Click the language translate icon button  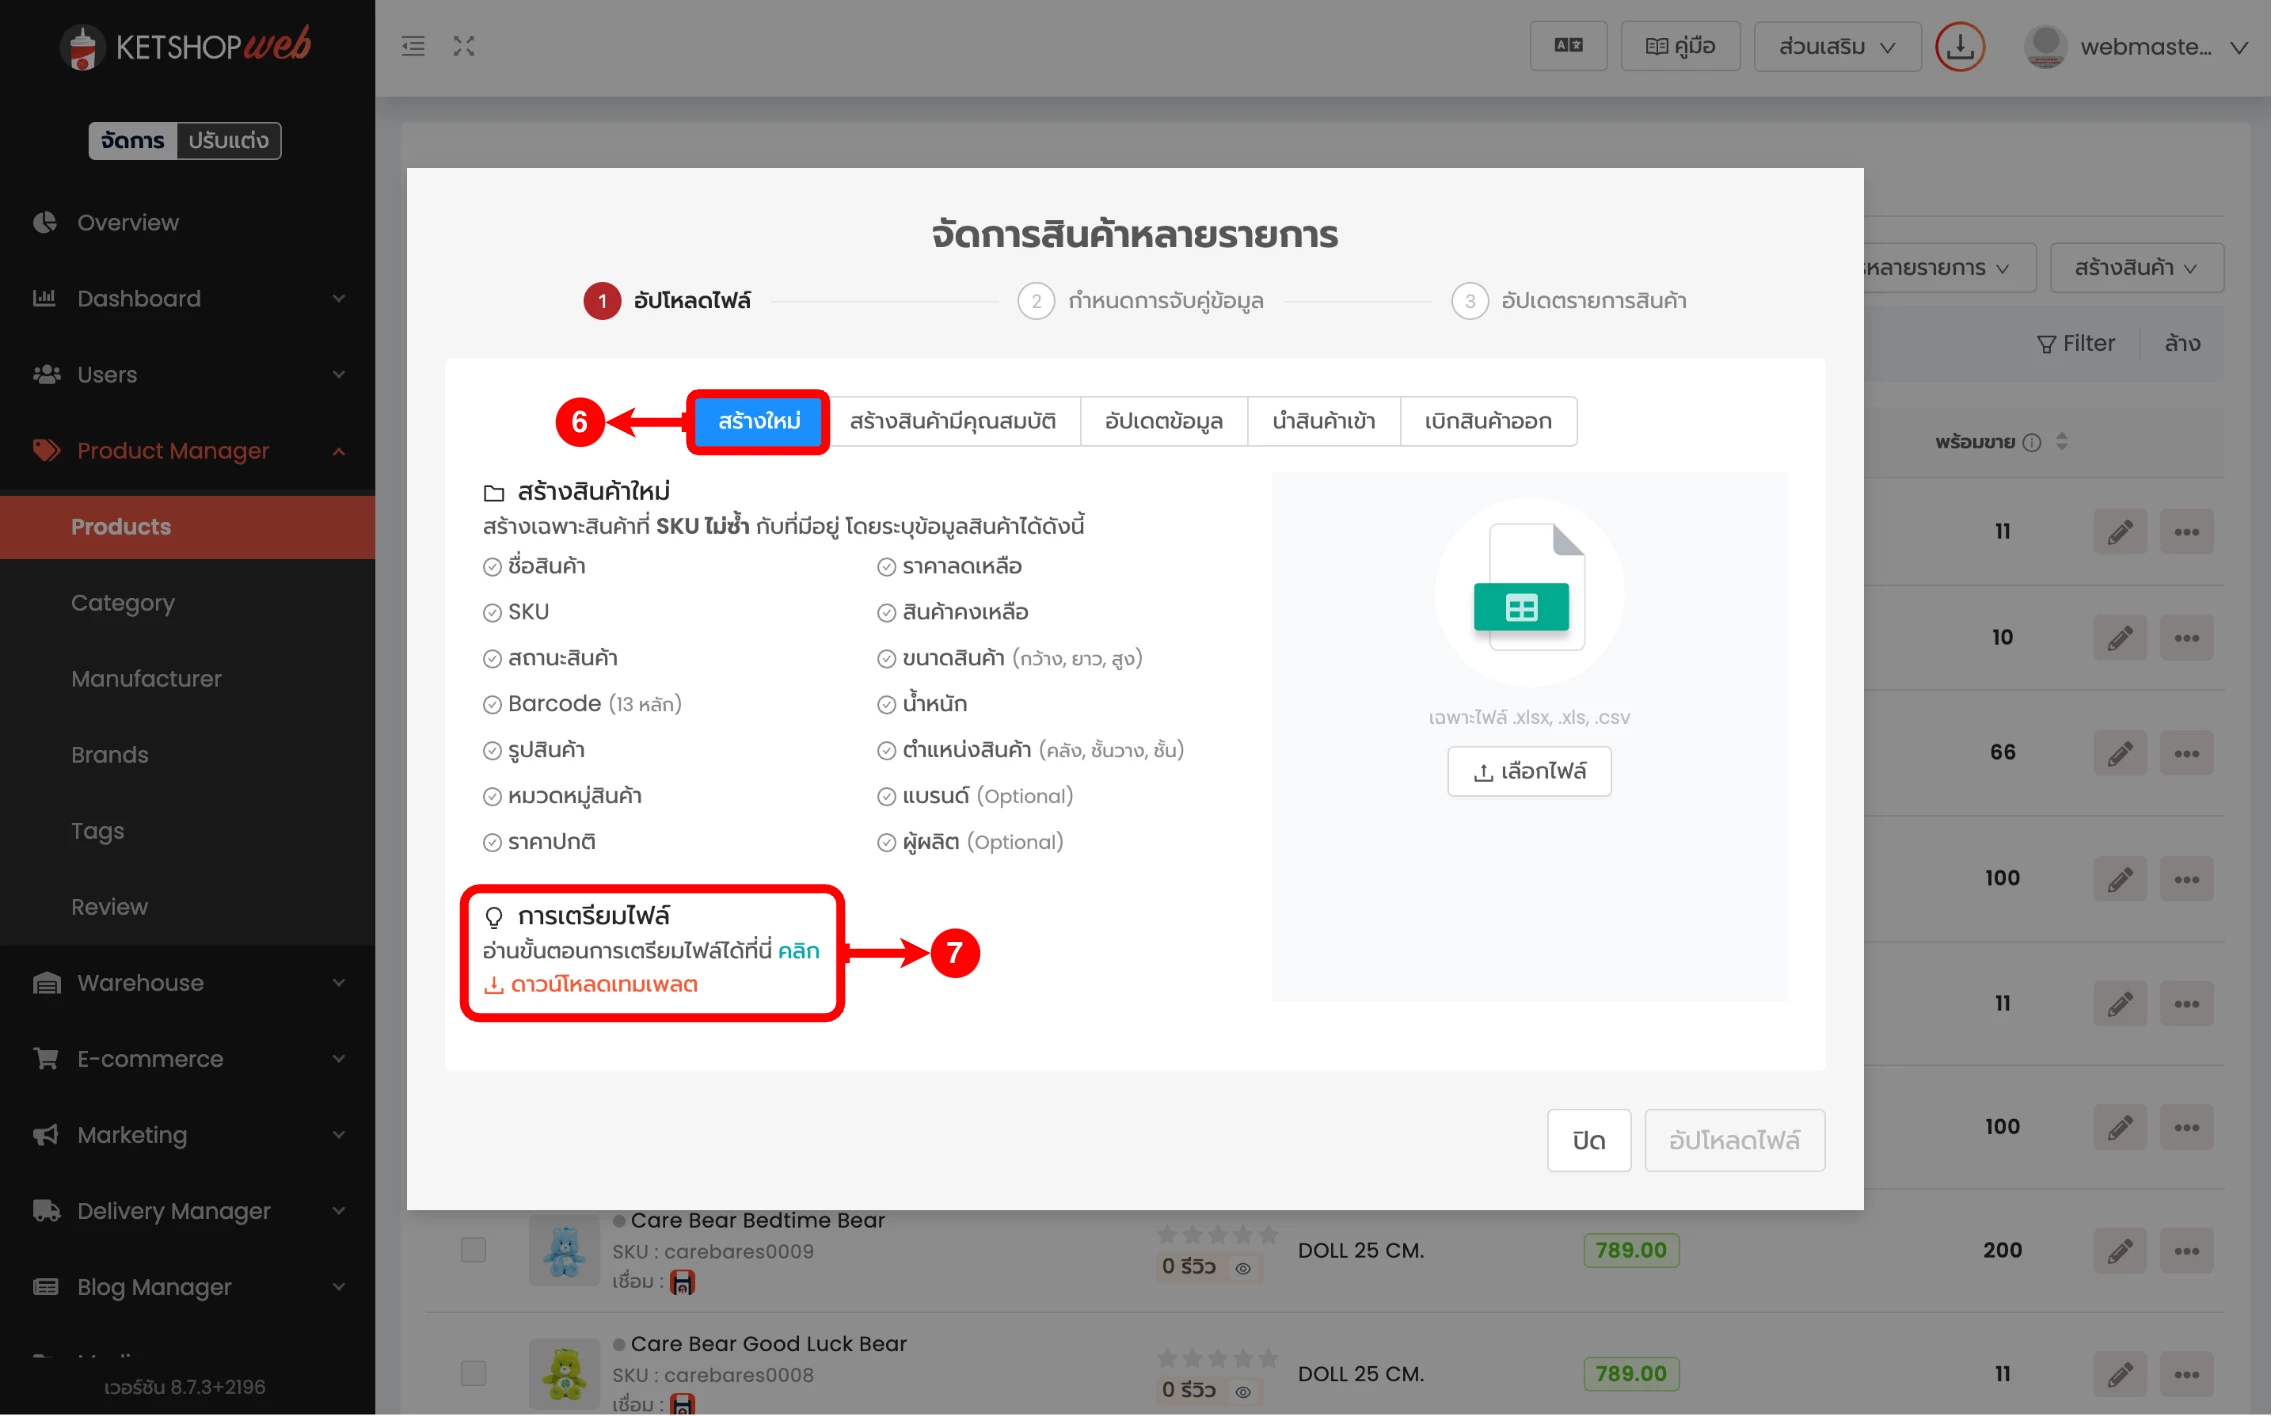pos(1568,46)
